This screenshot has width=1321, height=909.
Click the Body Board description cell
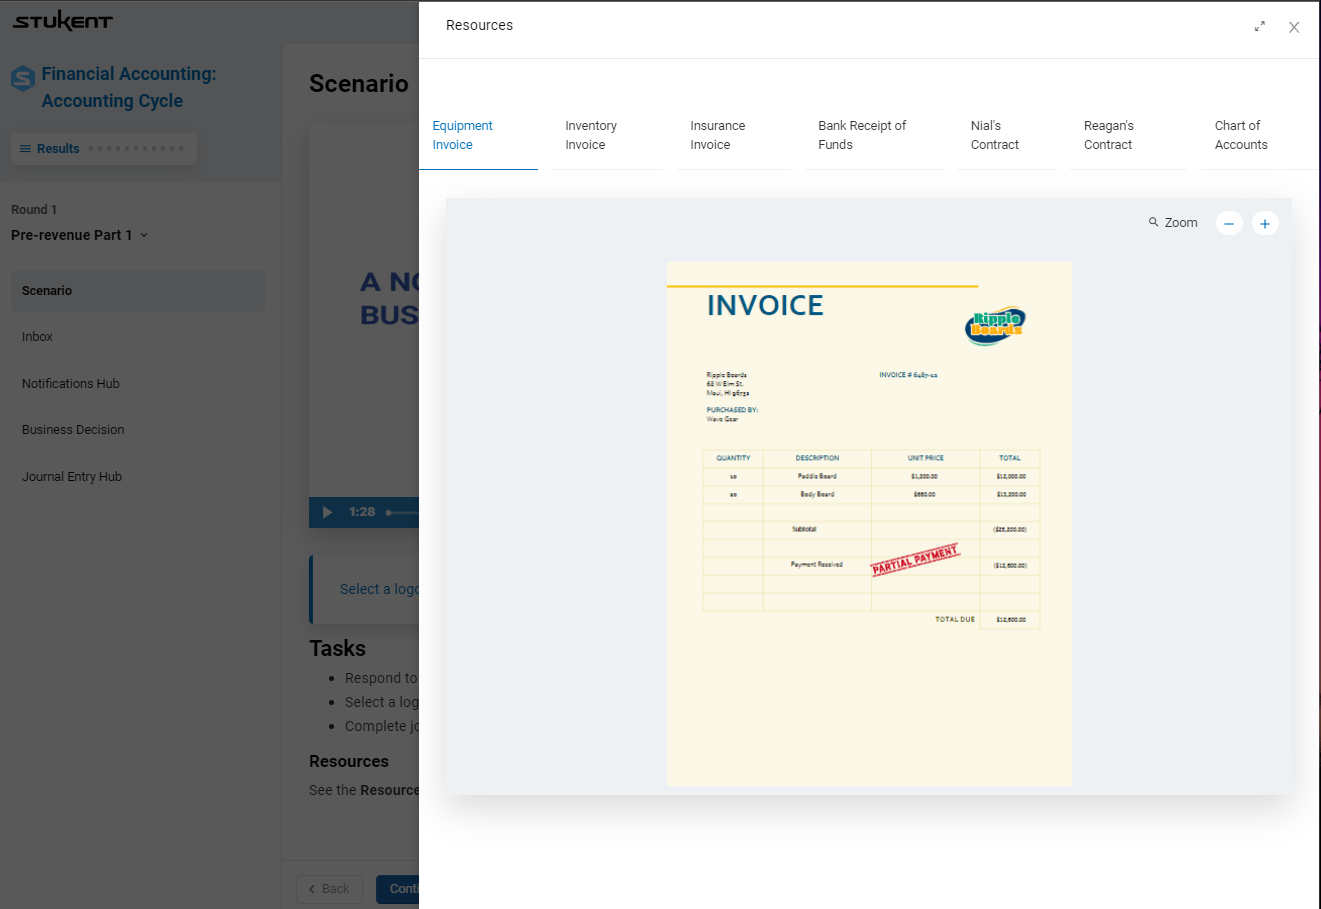pyautogui.click(x=817, y=494)
